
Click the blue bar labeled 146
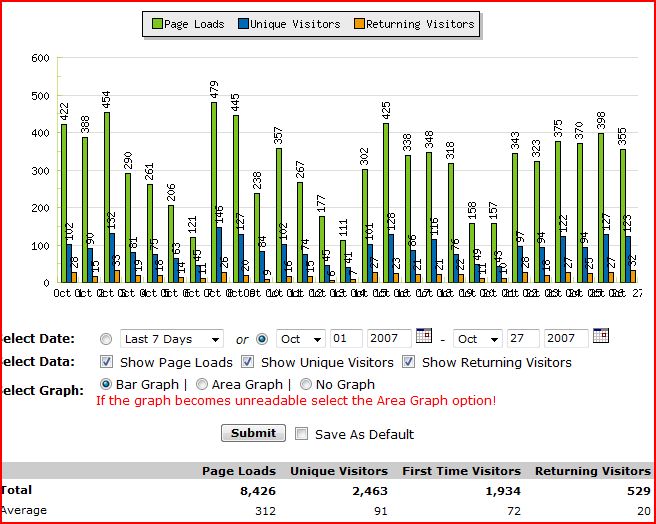coord(219,255)
